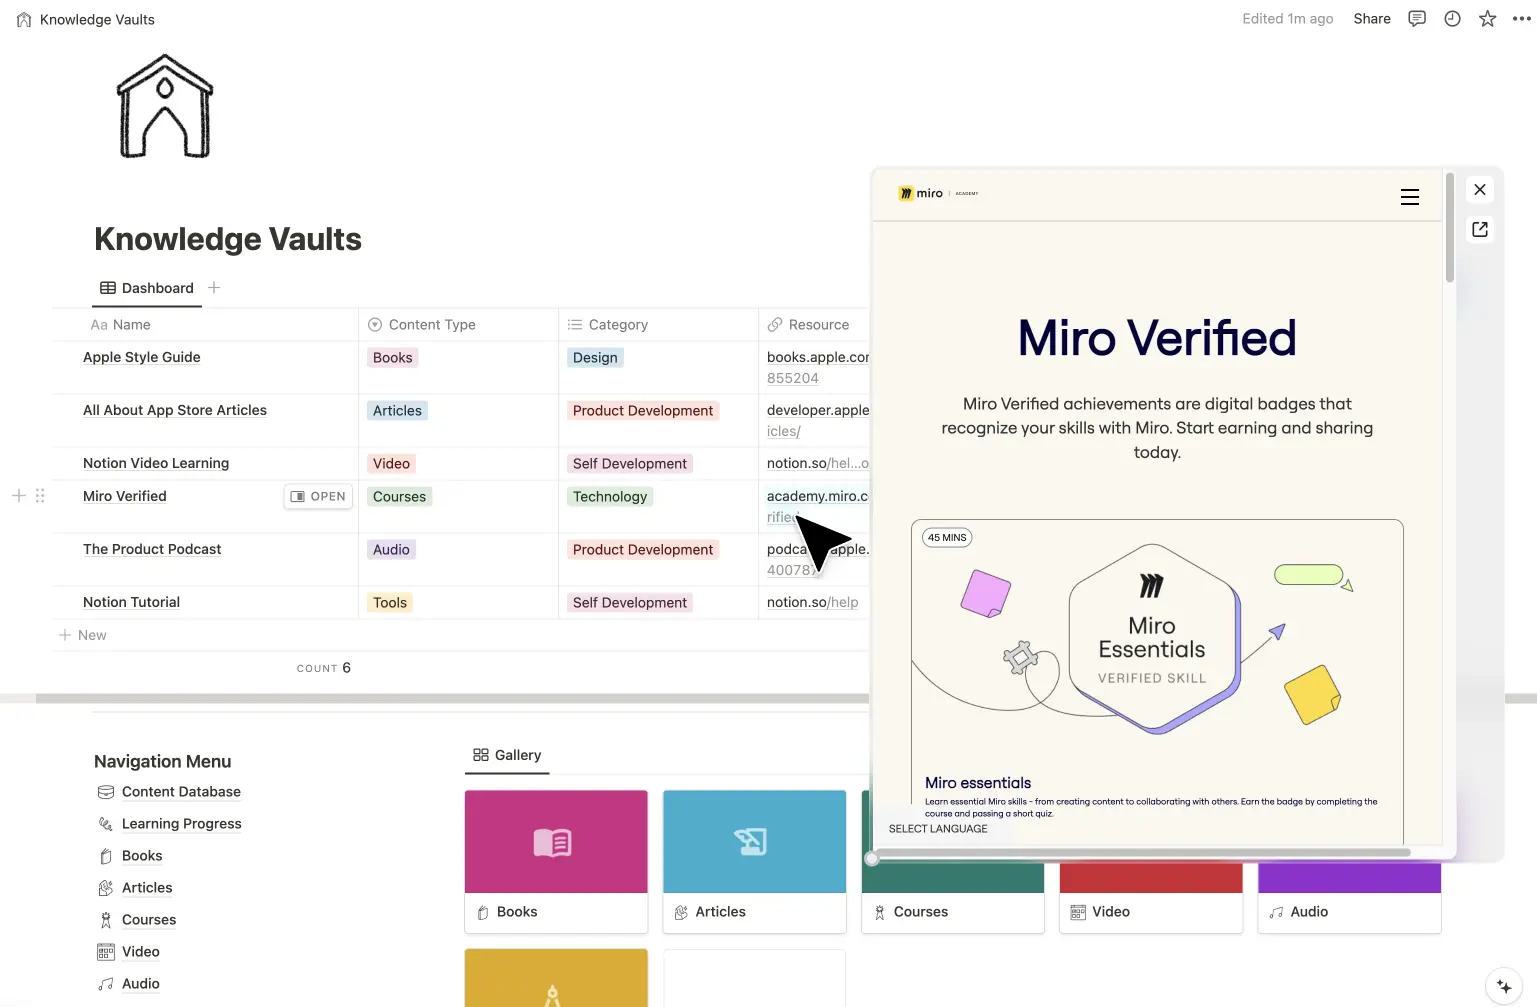
Task: Open Articles gallery card
Action: pos(754,862)
